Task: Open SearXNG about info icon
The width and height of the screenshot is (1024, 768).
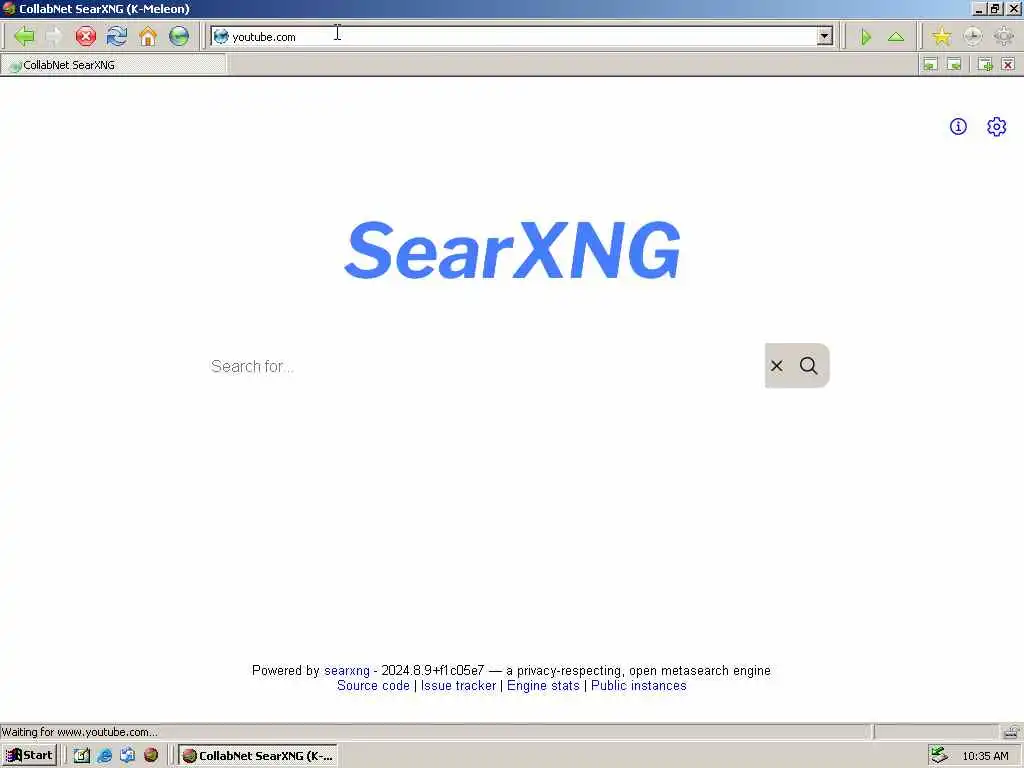Action: click(958, 127)
